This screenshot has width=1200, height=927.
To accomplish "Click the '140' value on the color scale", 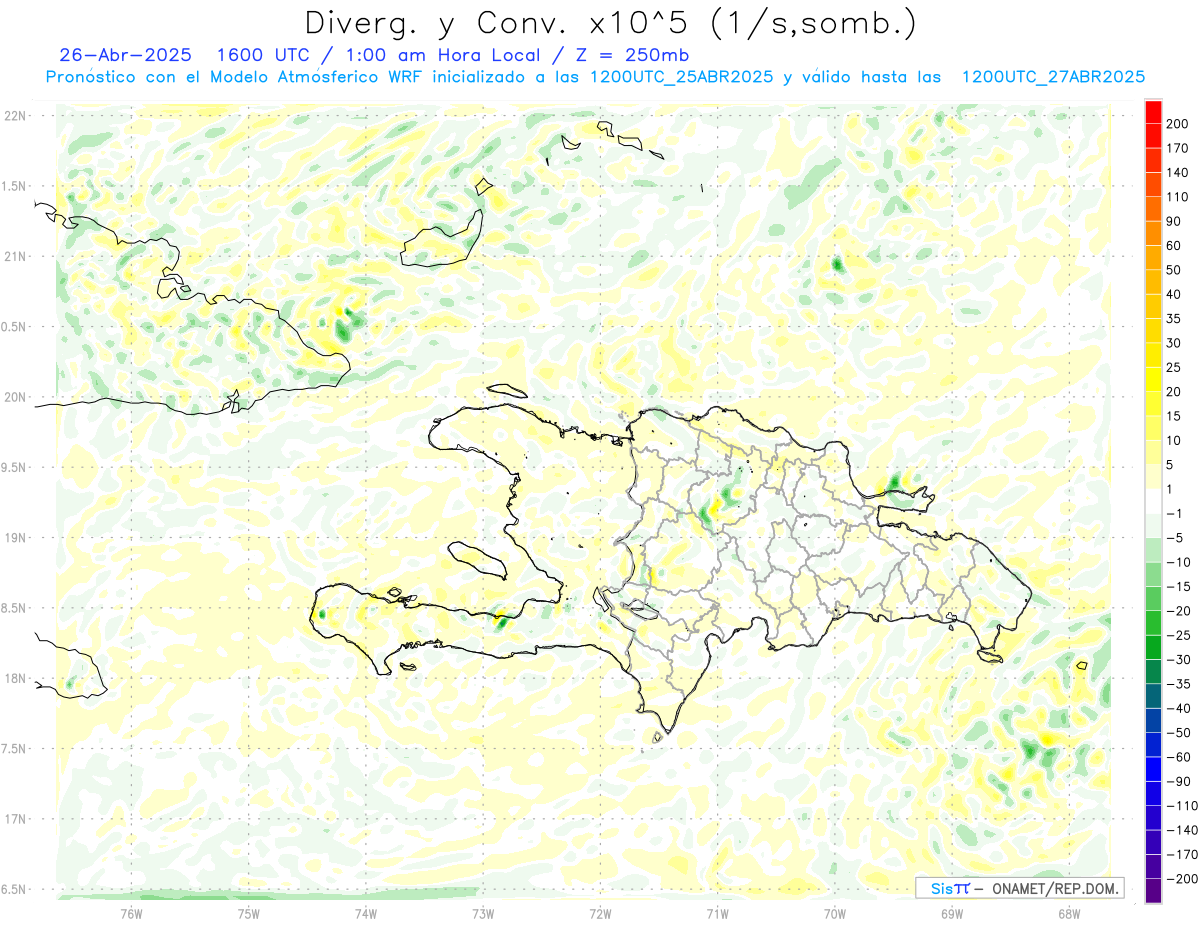I will [x=1178, y=173].
